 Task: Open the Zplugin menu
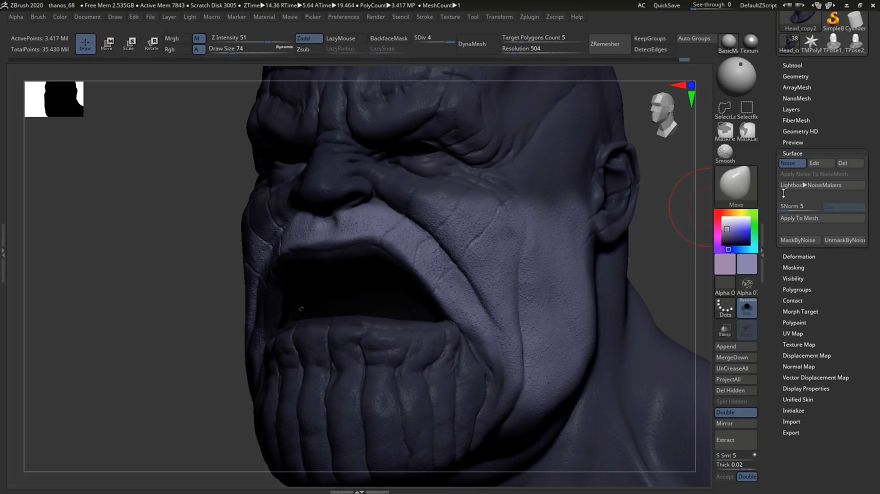(529, 17)
